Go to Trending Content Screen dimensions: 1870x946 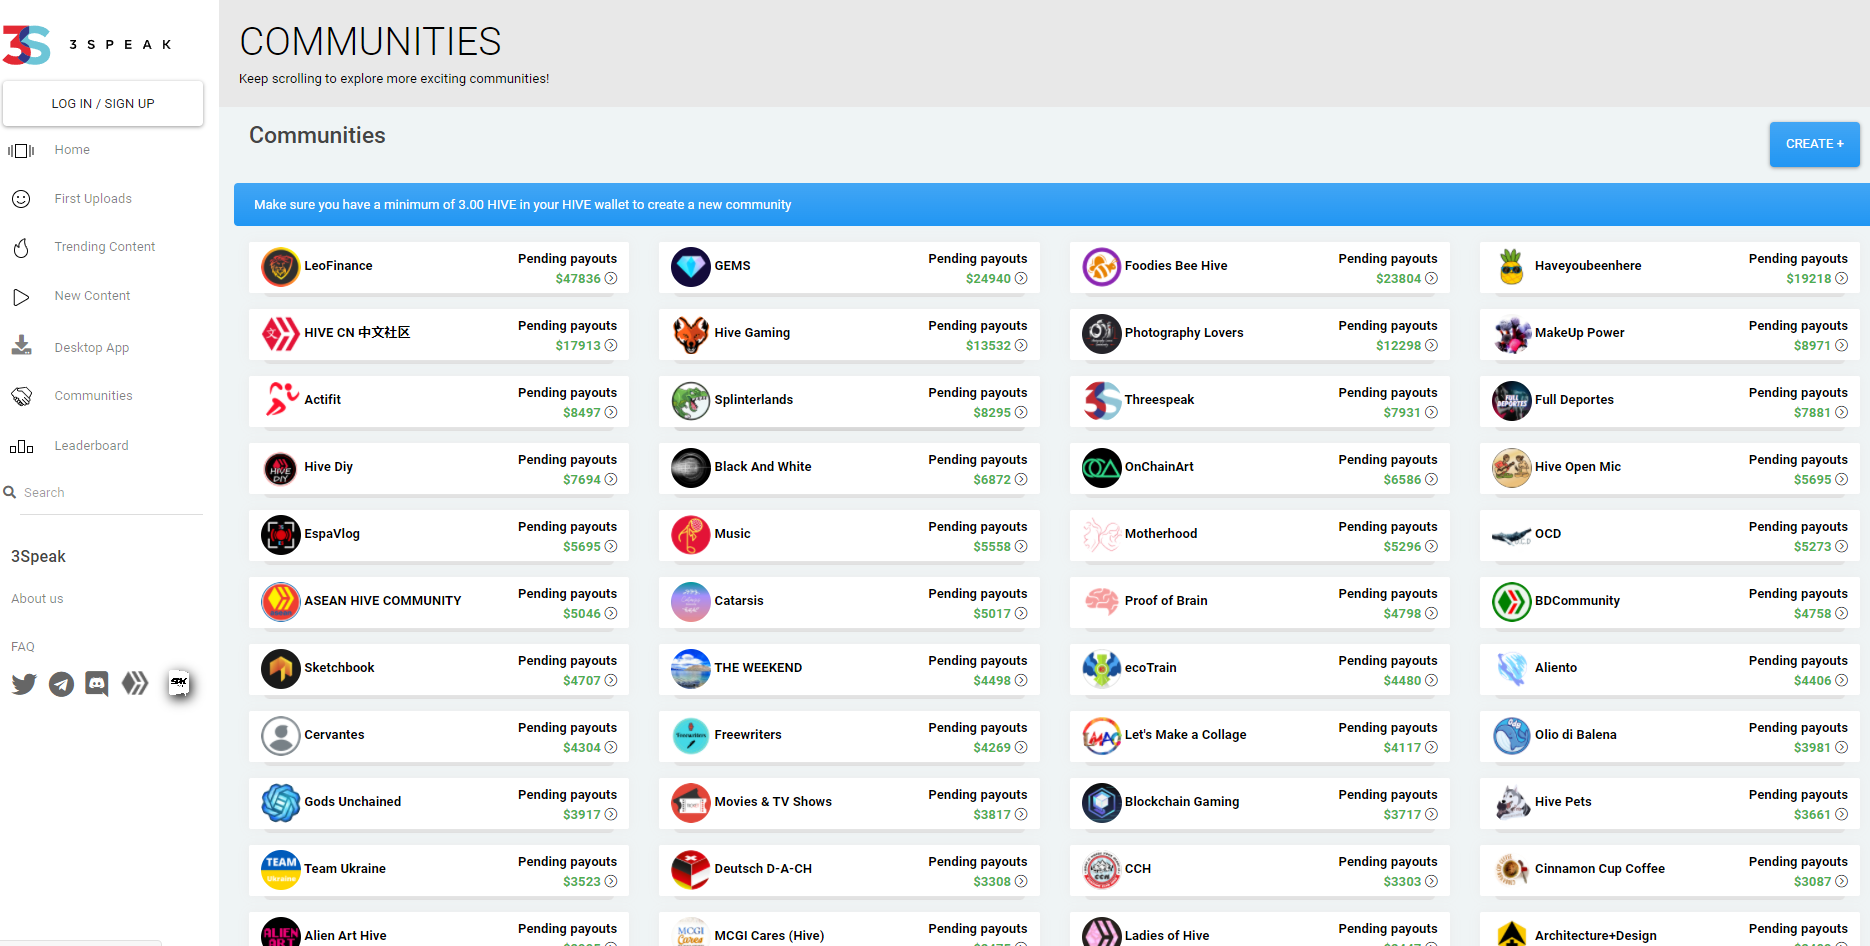[104, 247]
